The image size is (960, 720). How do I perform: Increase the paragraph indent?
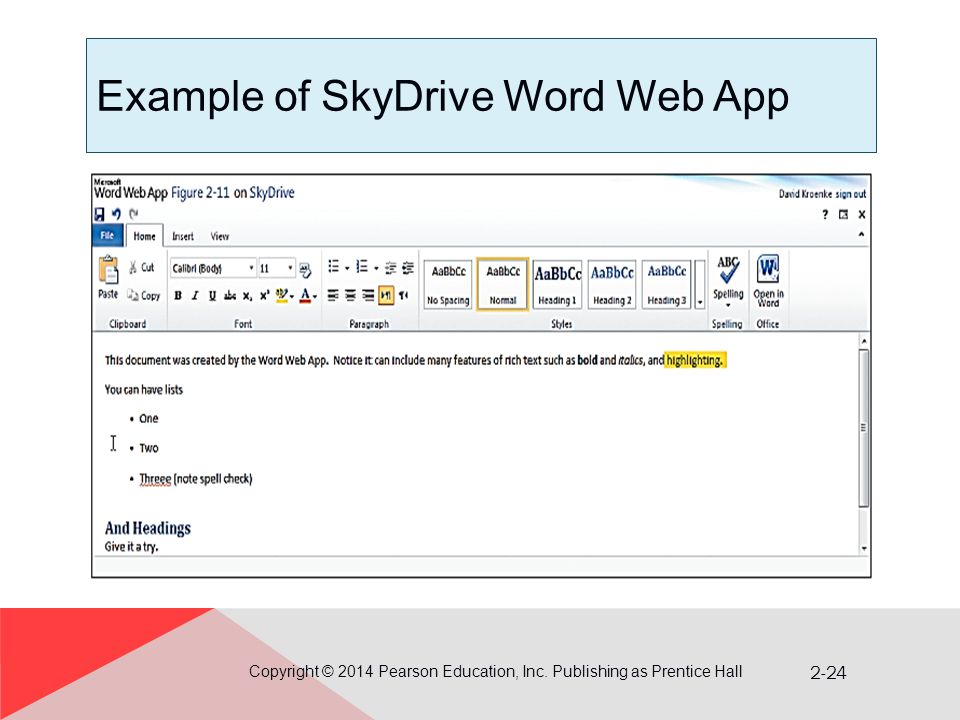408,268
